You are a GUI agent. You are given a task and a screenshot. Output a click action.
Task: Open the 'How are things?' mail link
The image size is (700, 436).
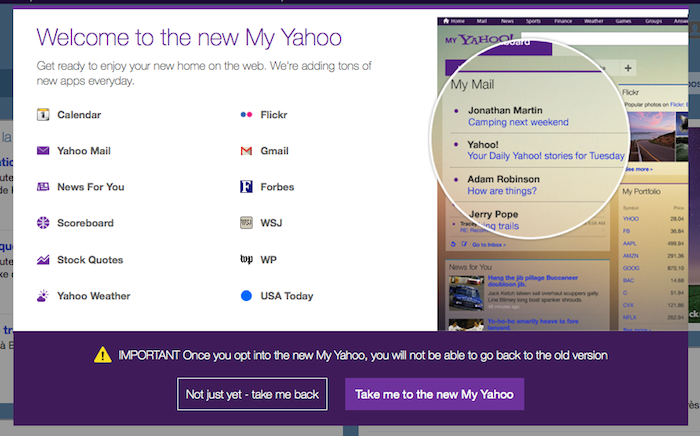(x=502, y=191)
